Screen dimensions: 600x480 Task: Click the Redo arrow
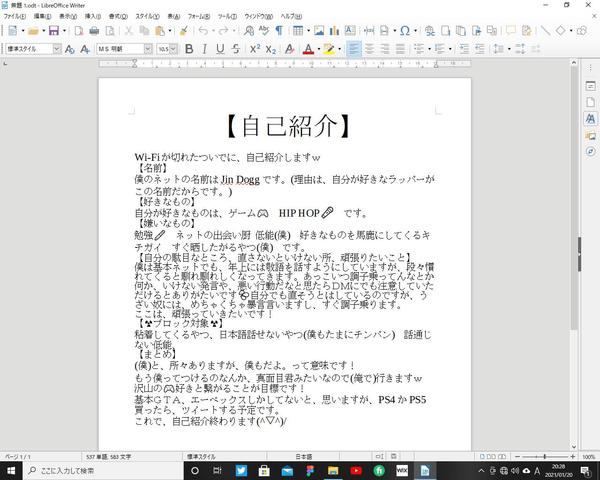(x=224, y=31)
